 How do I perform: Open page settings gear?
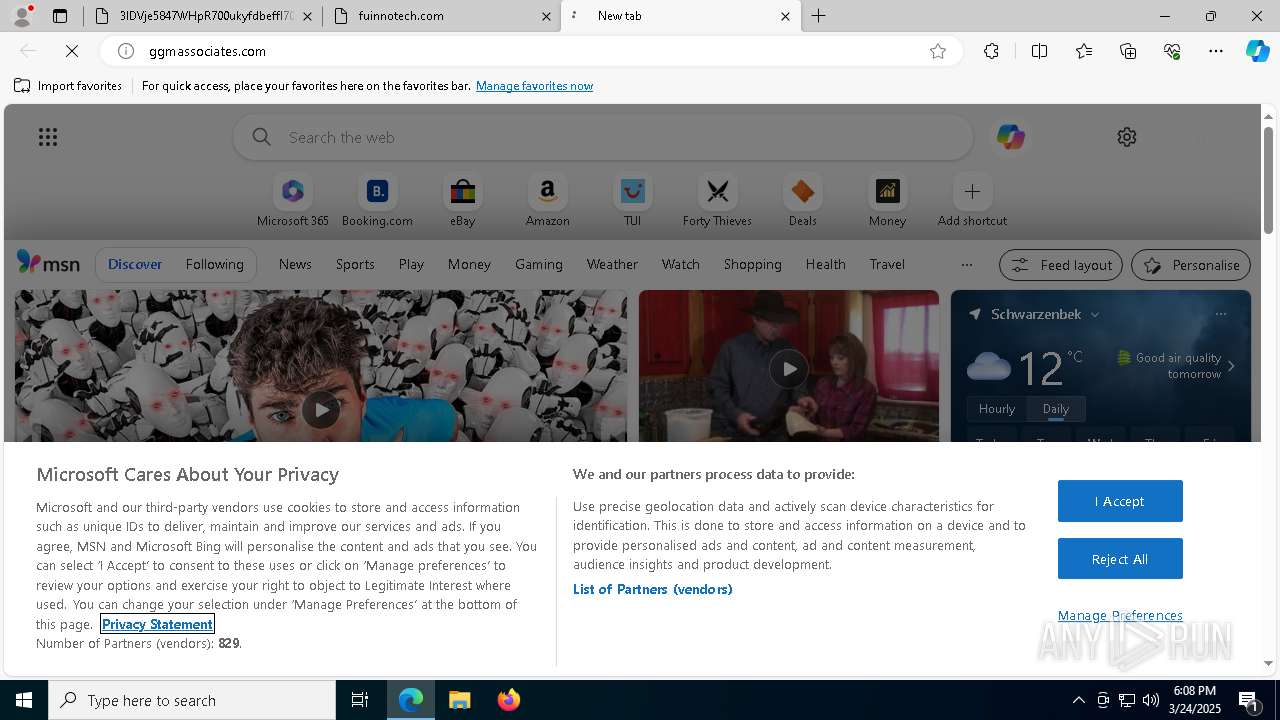click(x=1127, y=137)
